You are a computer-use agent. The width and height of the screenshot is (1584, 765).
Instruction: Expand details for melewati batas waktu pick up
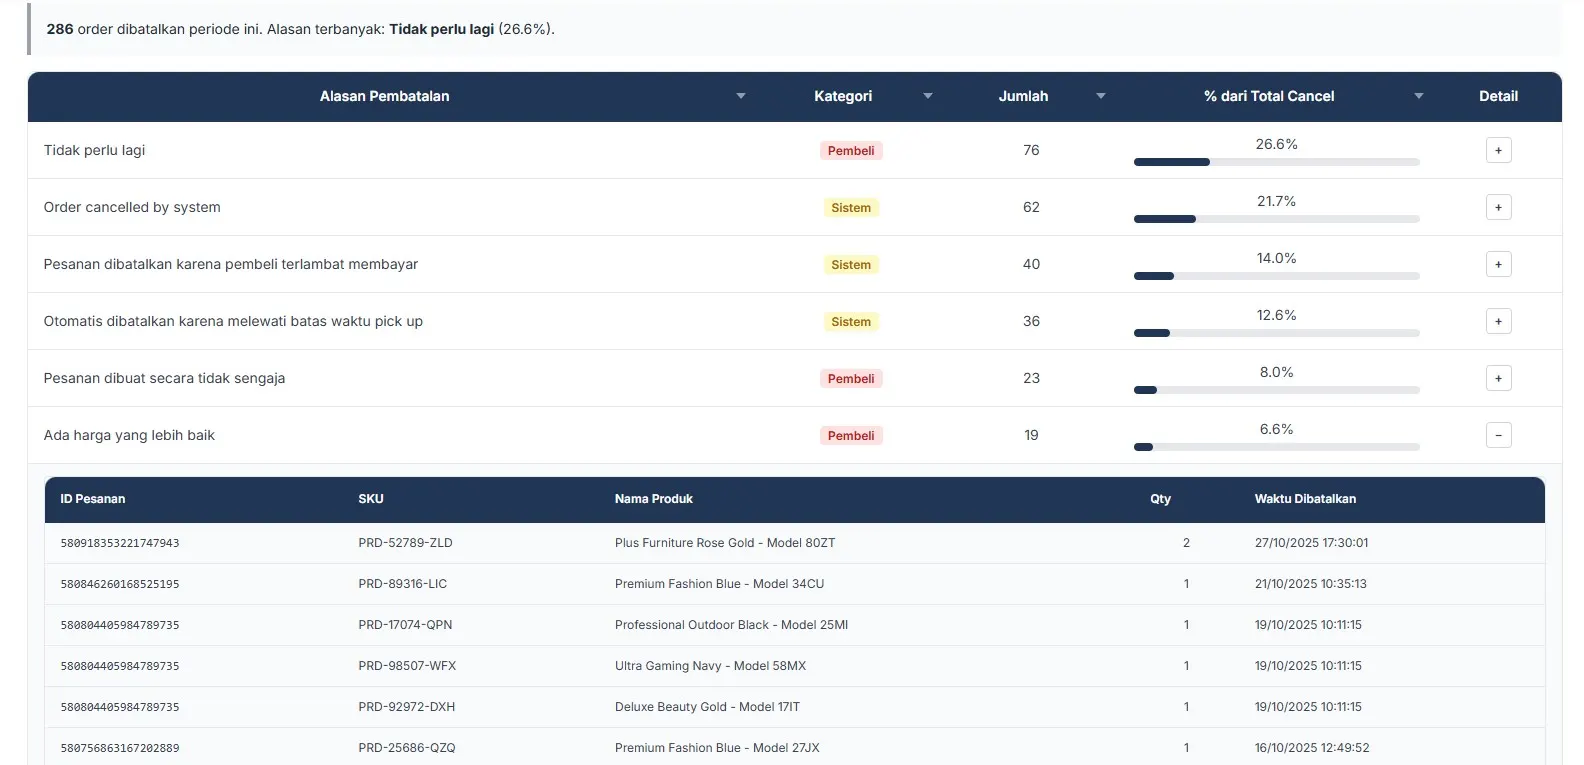coord(1498,321)
